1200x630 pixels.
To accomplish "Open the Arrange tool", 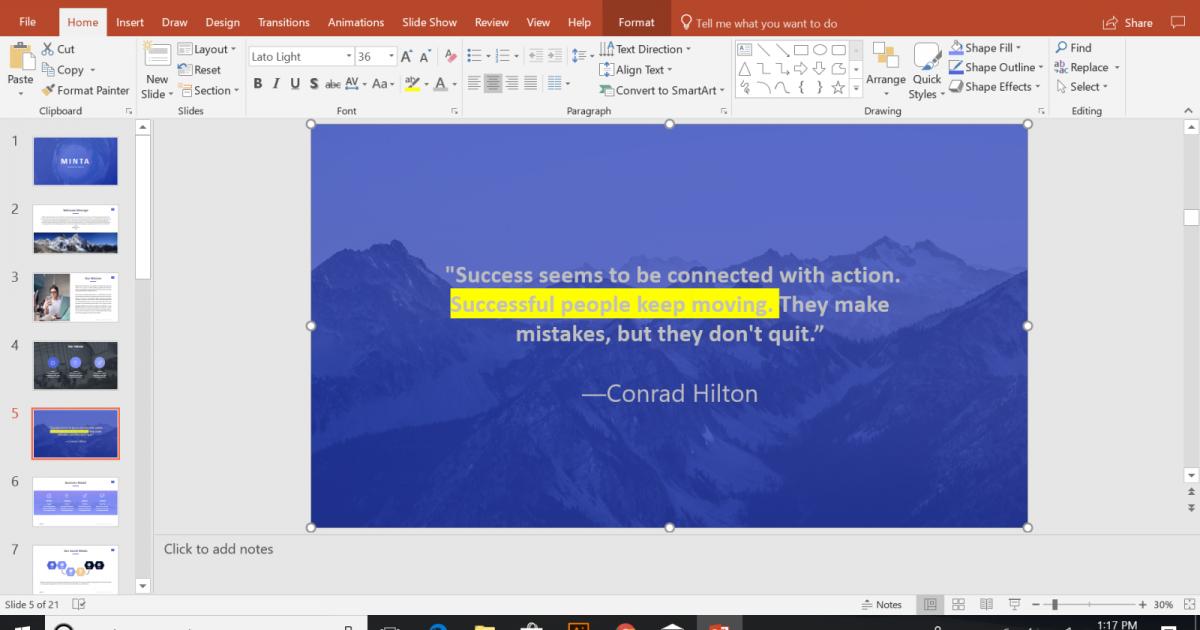I will pos(884,68).
